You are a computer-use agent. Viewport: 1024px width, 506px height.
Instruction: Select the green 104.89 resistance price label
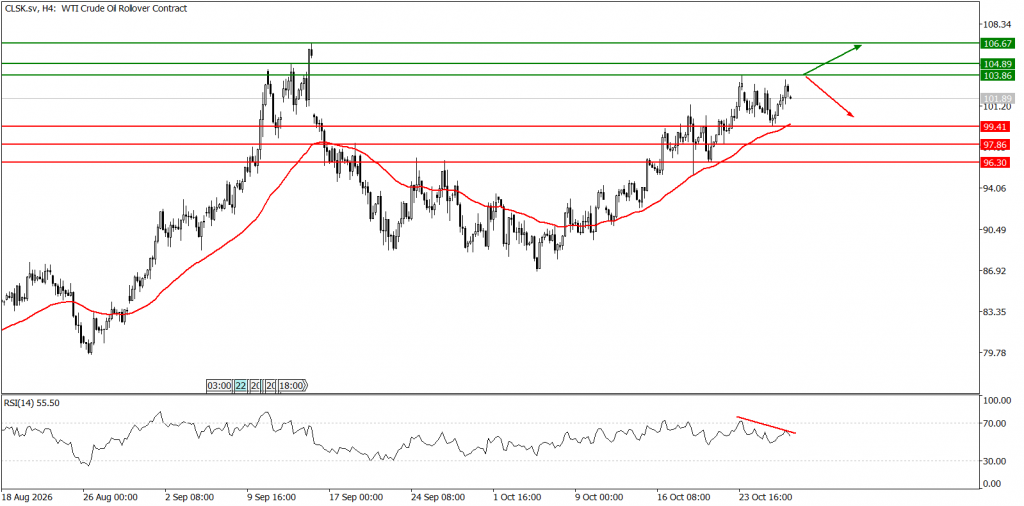(x=997, y=63)
